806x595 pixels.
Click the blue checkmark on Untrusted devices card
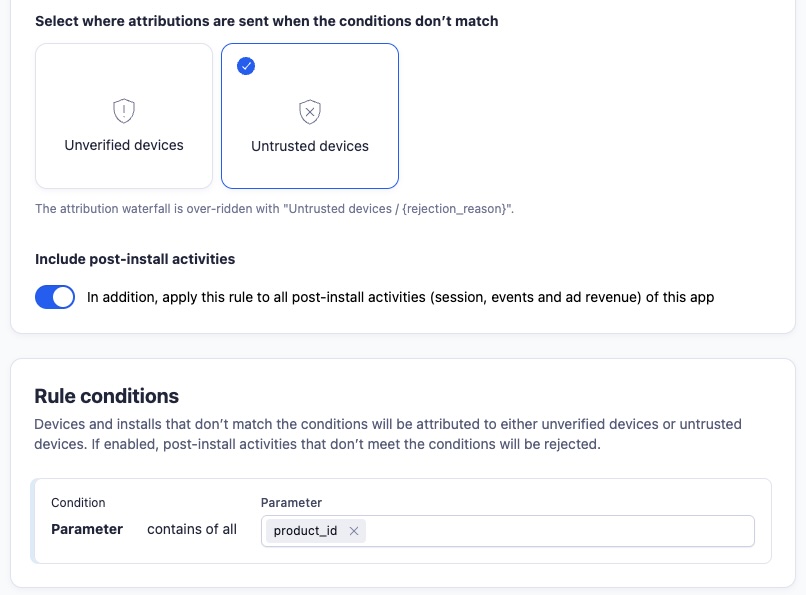(x=246, y=66)
